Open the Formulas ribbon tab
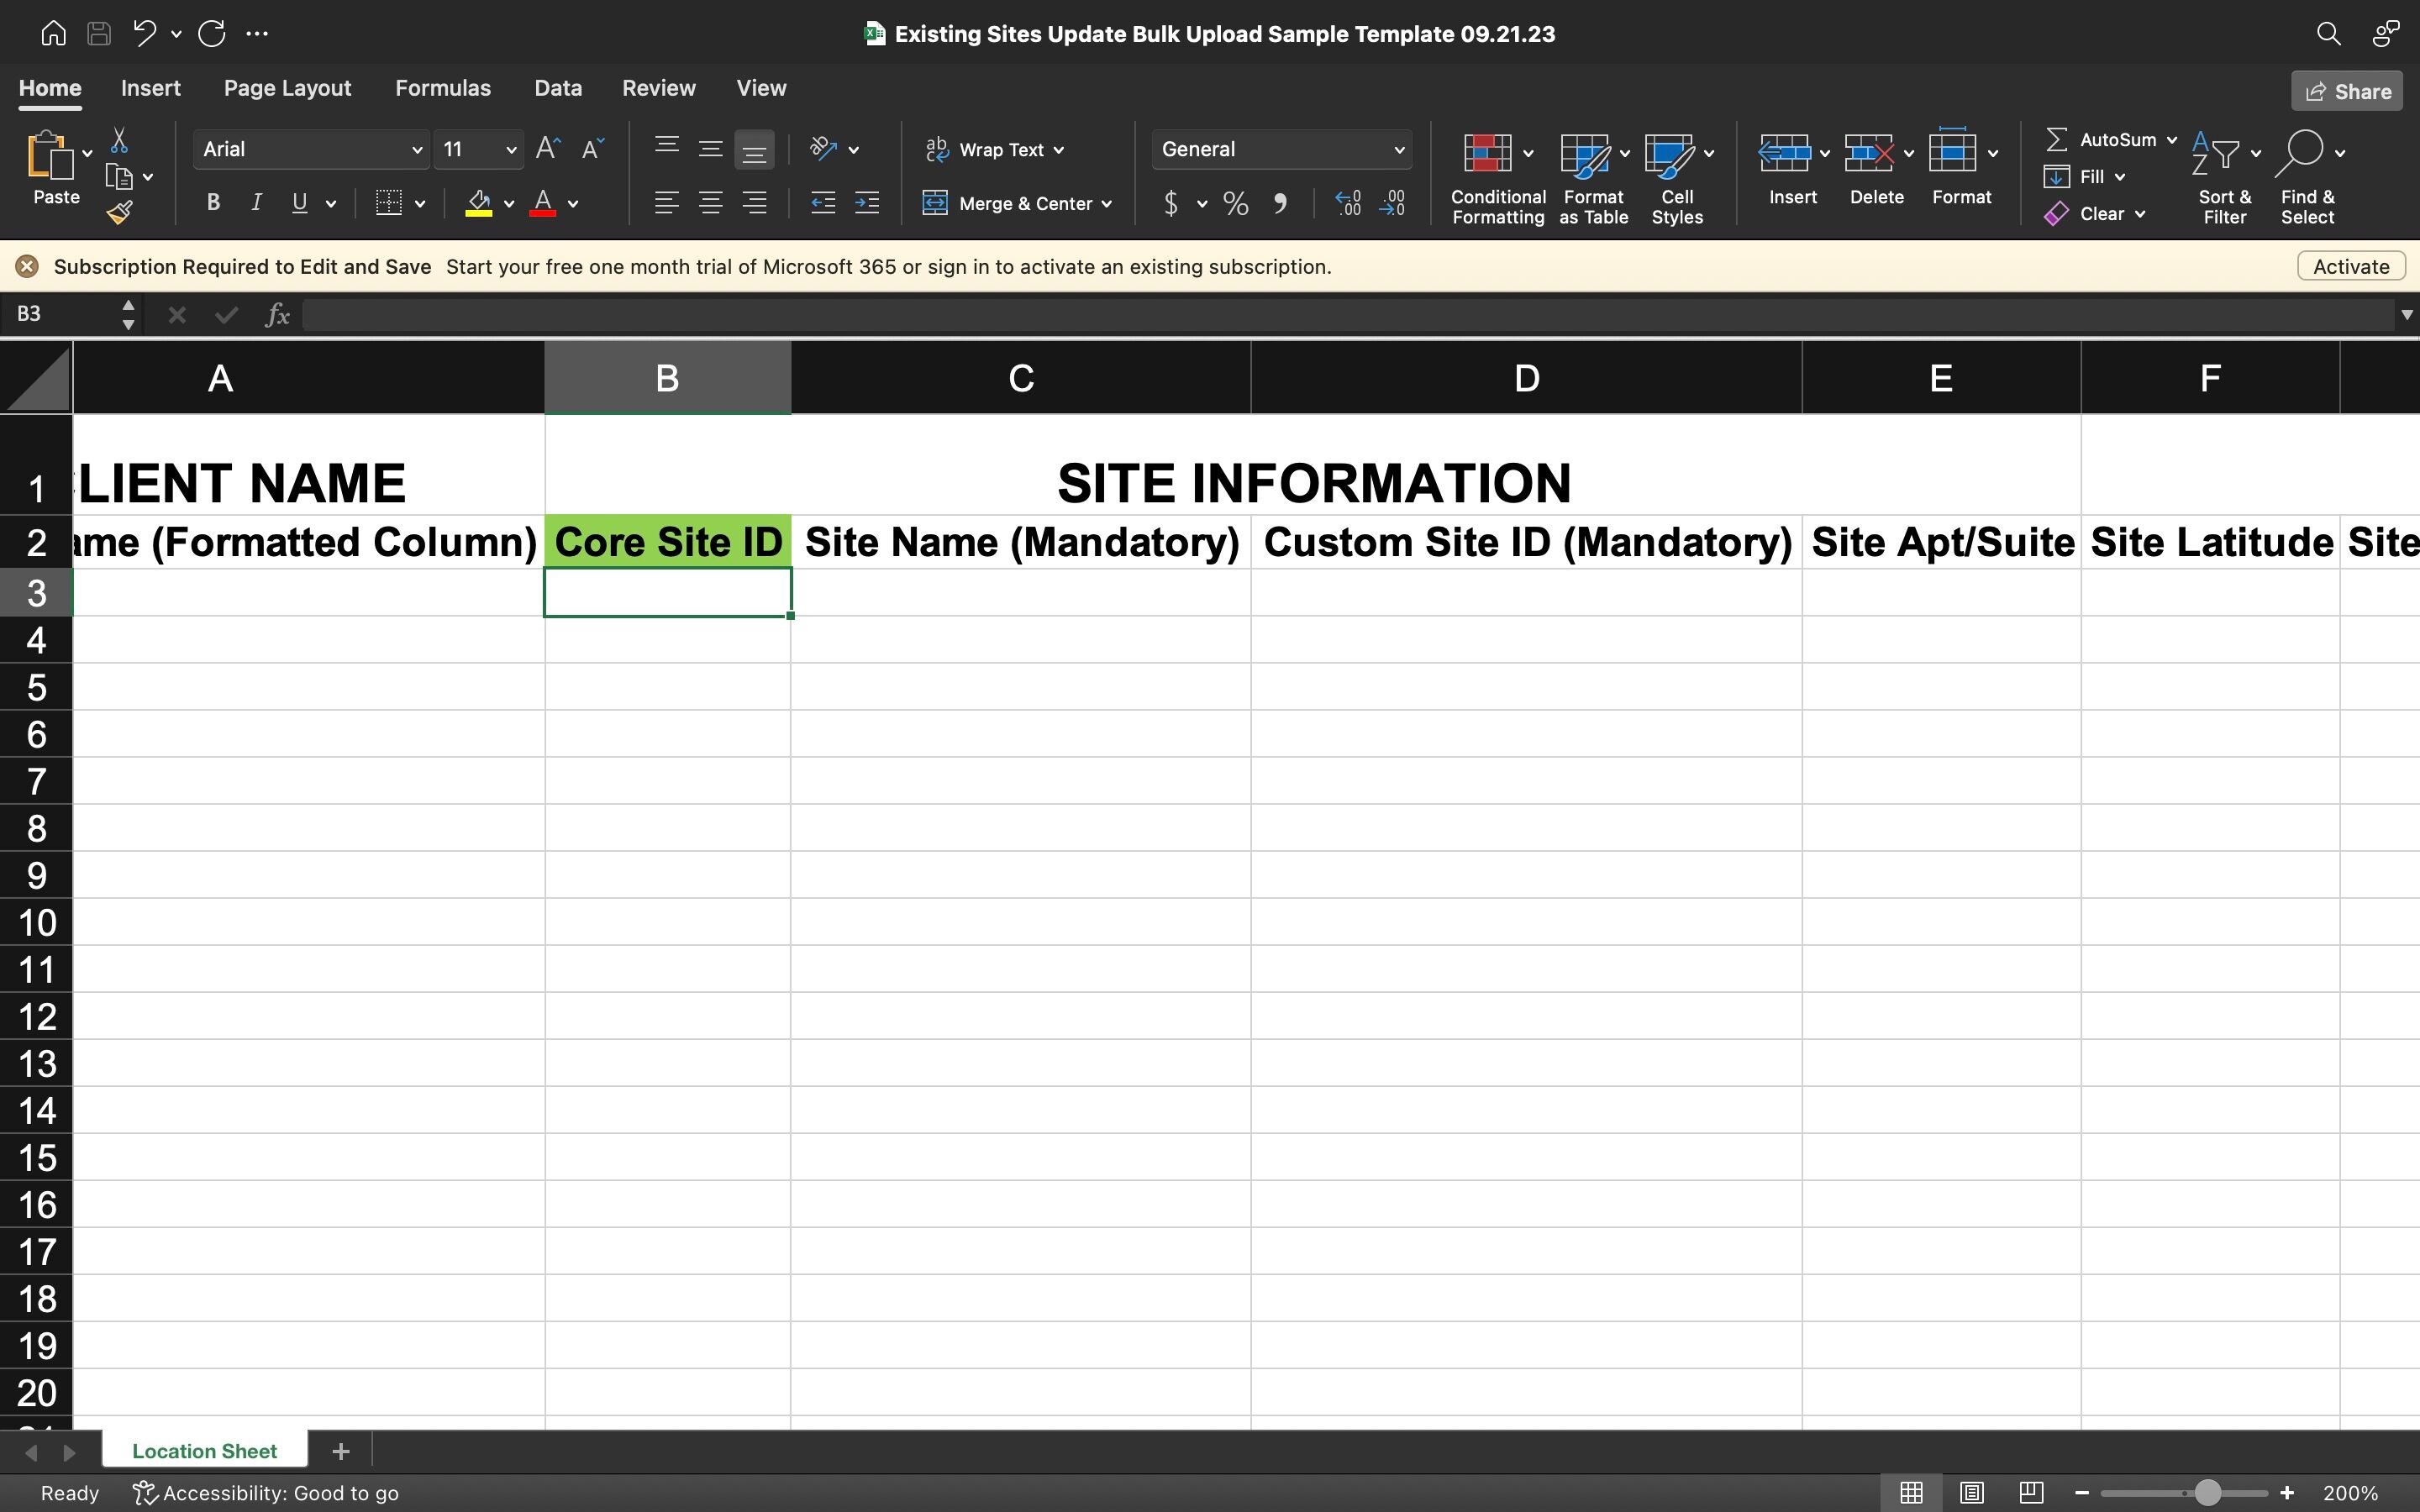 (442, 88)
